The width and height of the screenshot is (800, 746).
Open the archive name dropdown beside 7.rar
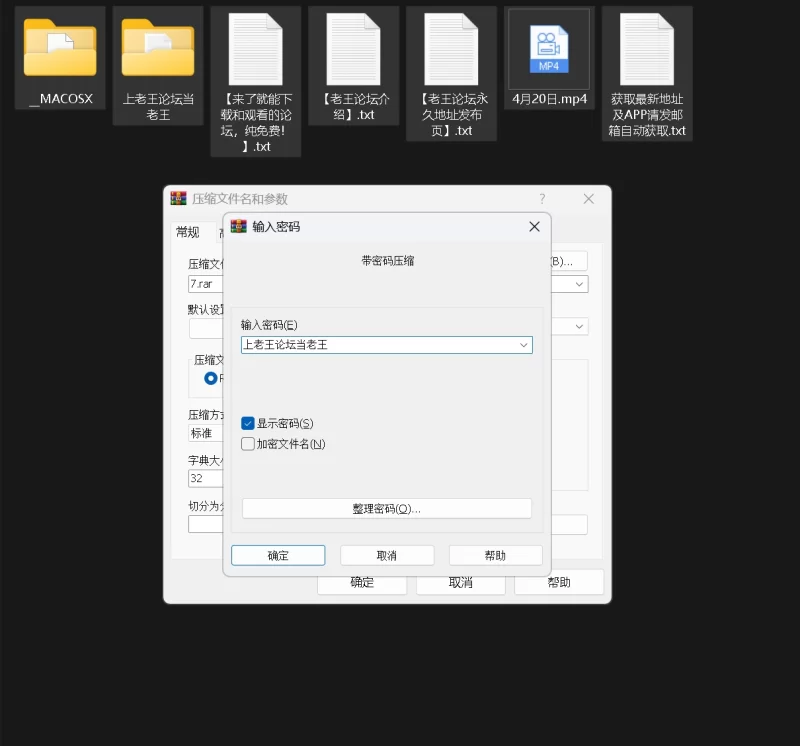tap(579, 284)
